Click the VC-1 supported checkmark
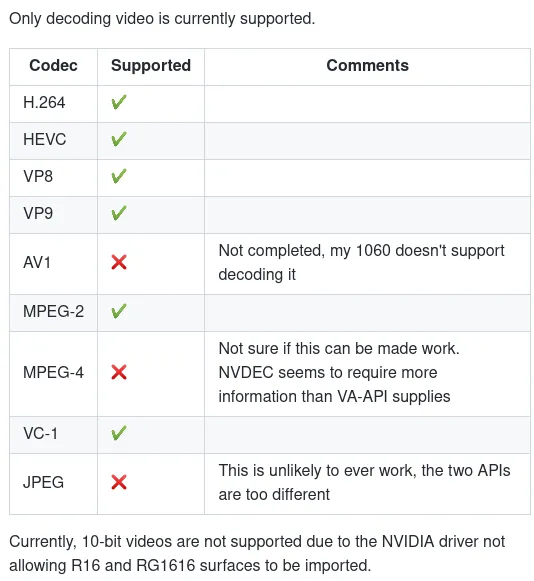 119,433
